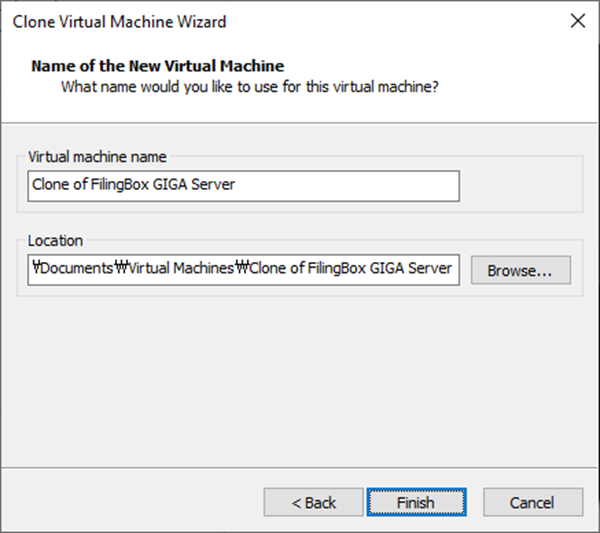The height and width of the screenshot is (533, 600).
Task: Cancel the clone wizard
Action: pyautogui.click(x=532, y=502)
